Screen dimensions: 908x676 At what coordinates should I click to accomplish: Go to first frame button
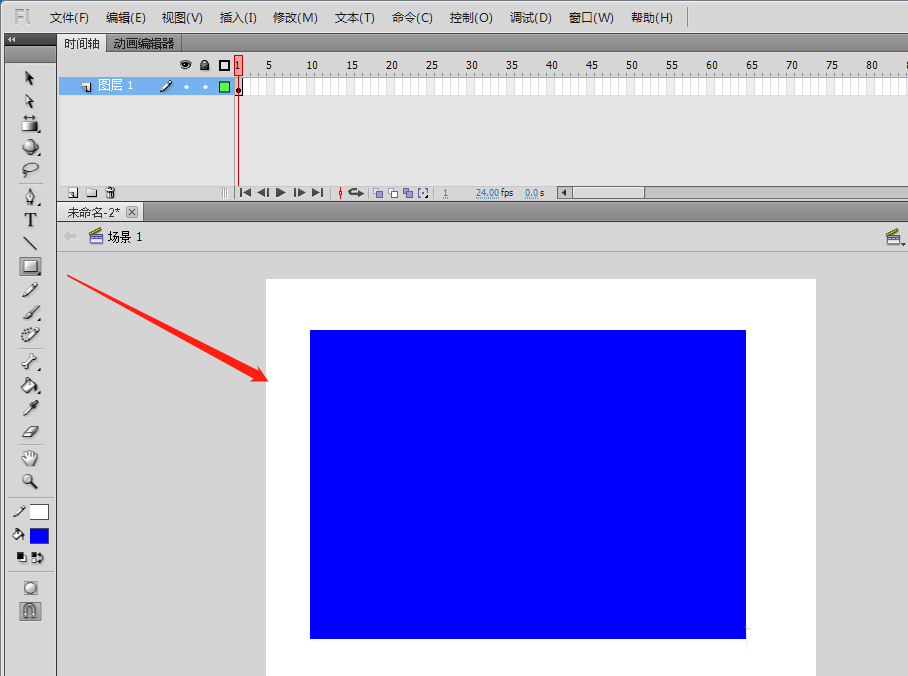[245, 193]
